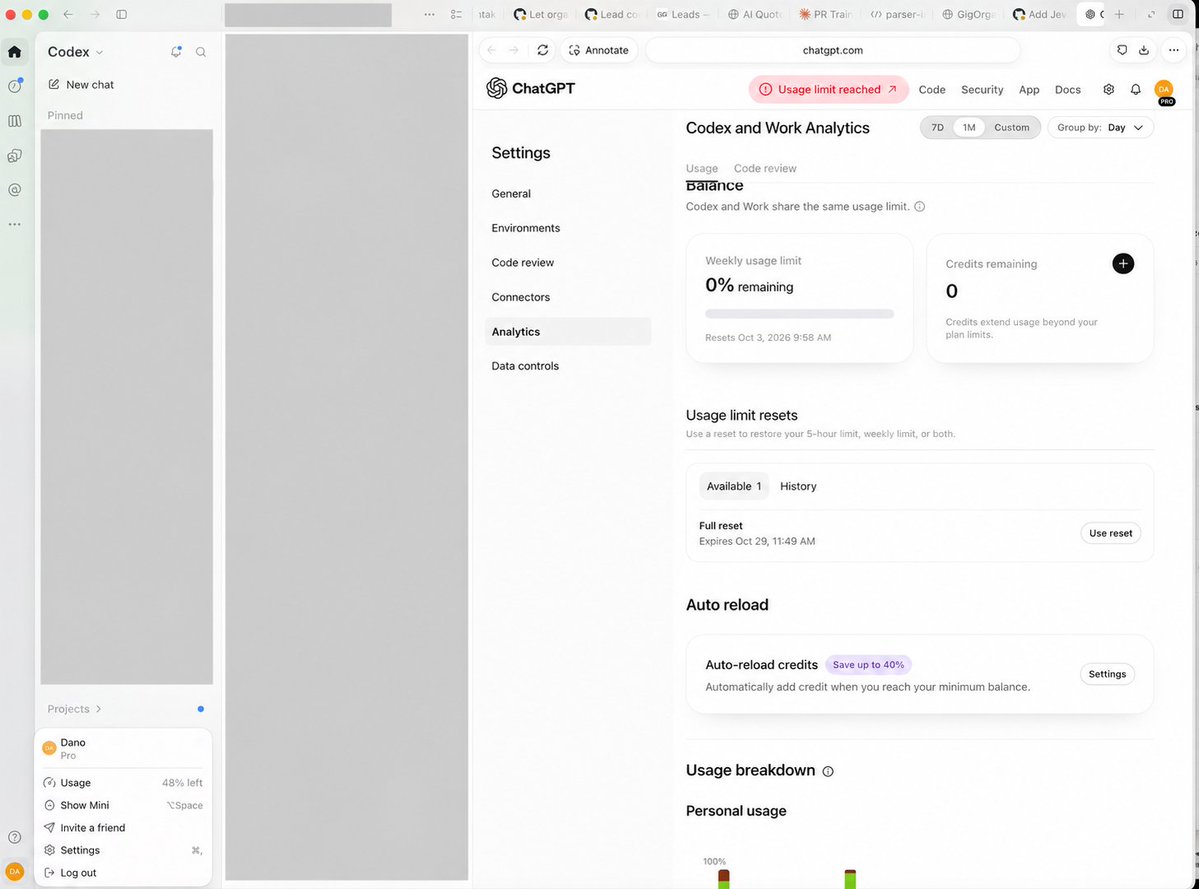Viewport: 1199px width, 889px height.
Task: Open Data controls settings section
Action: tap(568, 365)
